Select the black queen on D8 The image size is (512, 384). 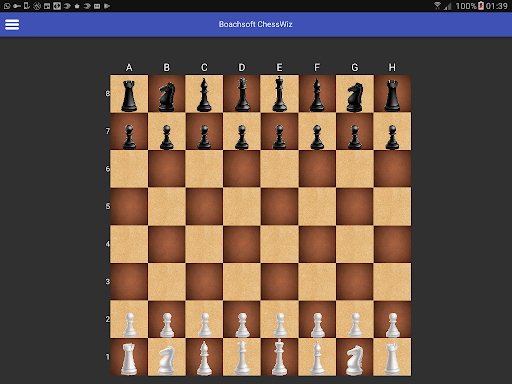click(242, 94)
